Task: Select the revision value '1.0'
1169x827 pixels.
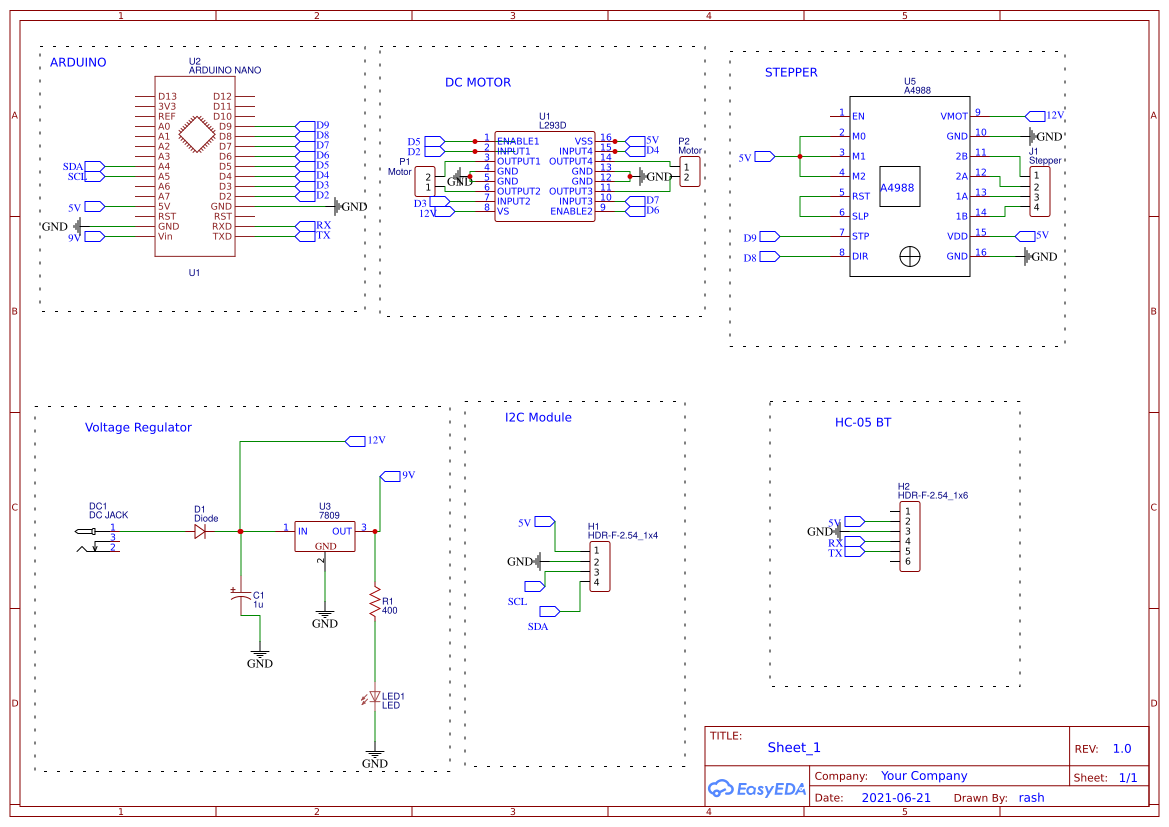Action: (x=1122, y=749)
